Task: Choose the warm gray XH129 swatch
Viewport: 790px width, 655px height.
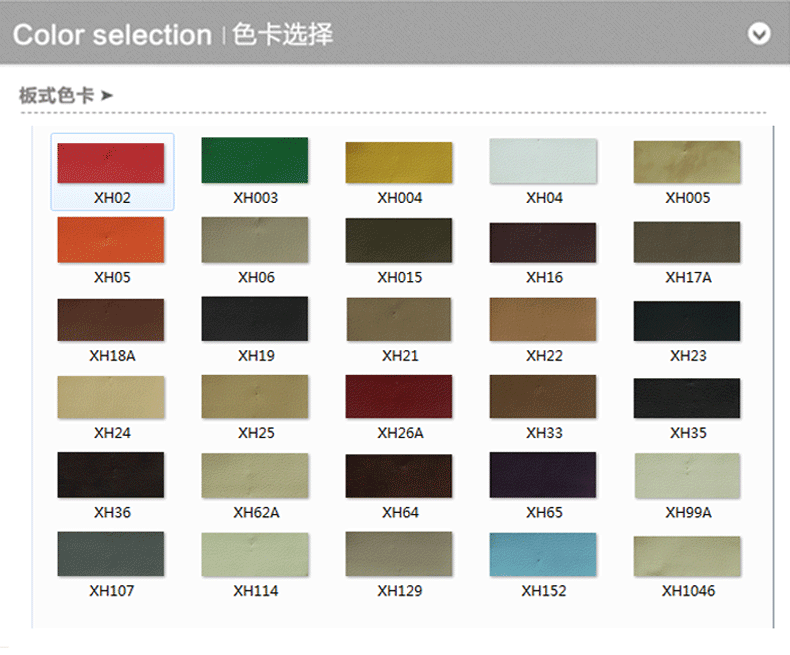Action: [x=399, y=554]
